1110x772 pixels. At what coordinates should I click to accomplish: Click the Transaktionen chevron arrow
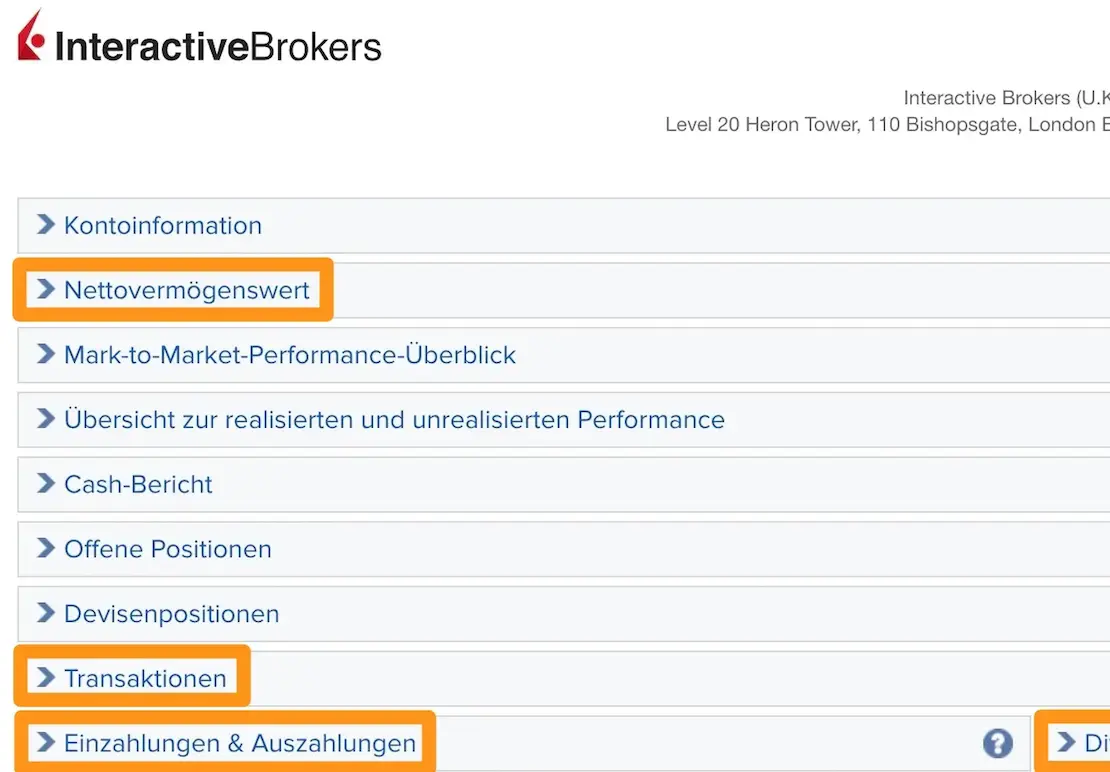tap(45, 678)
